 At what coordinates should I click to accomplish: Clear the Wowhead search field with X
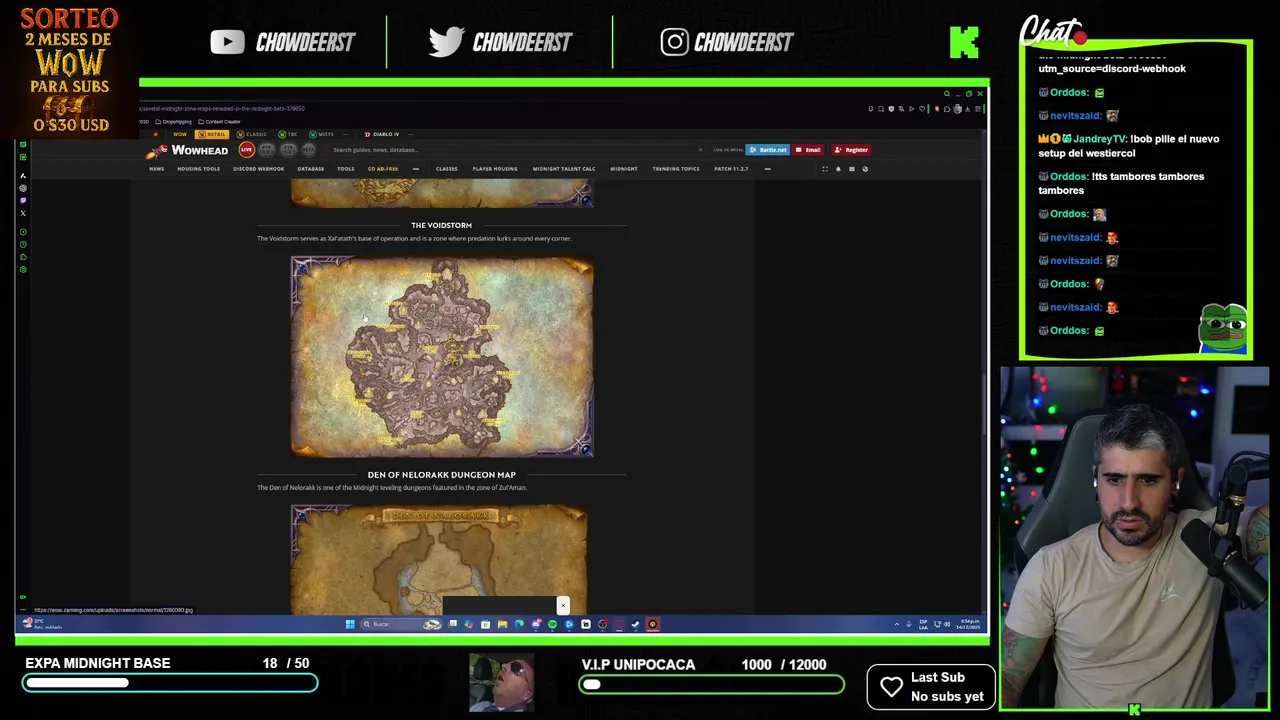700,150
